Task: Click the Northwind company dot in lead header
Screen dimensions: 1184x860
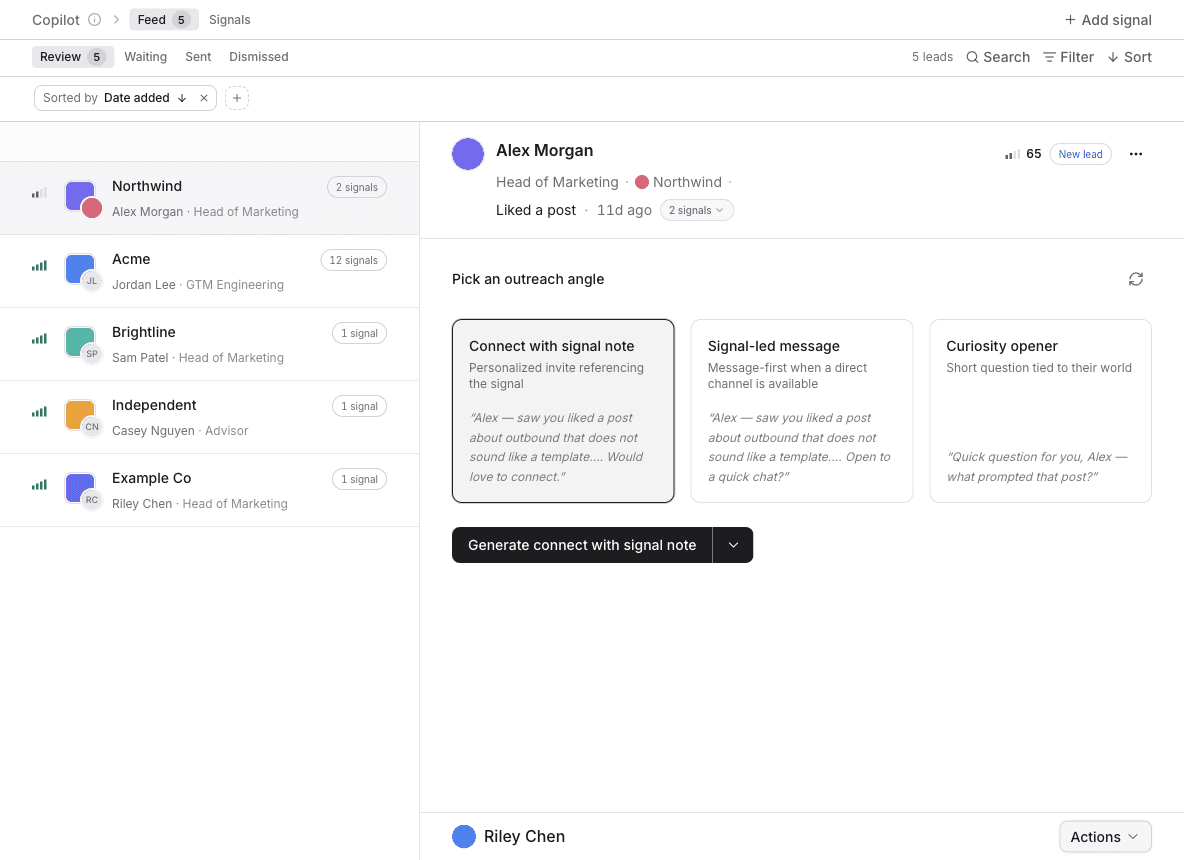Action: coord(642,182)
